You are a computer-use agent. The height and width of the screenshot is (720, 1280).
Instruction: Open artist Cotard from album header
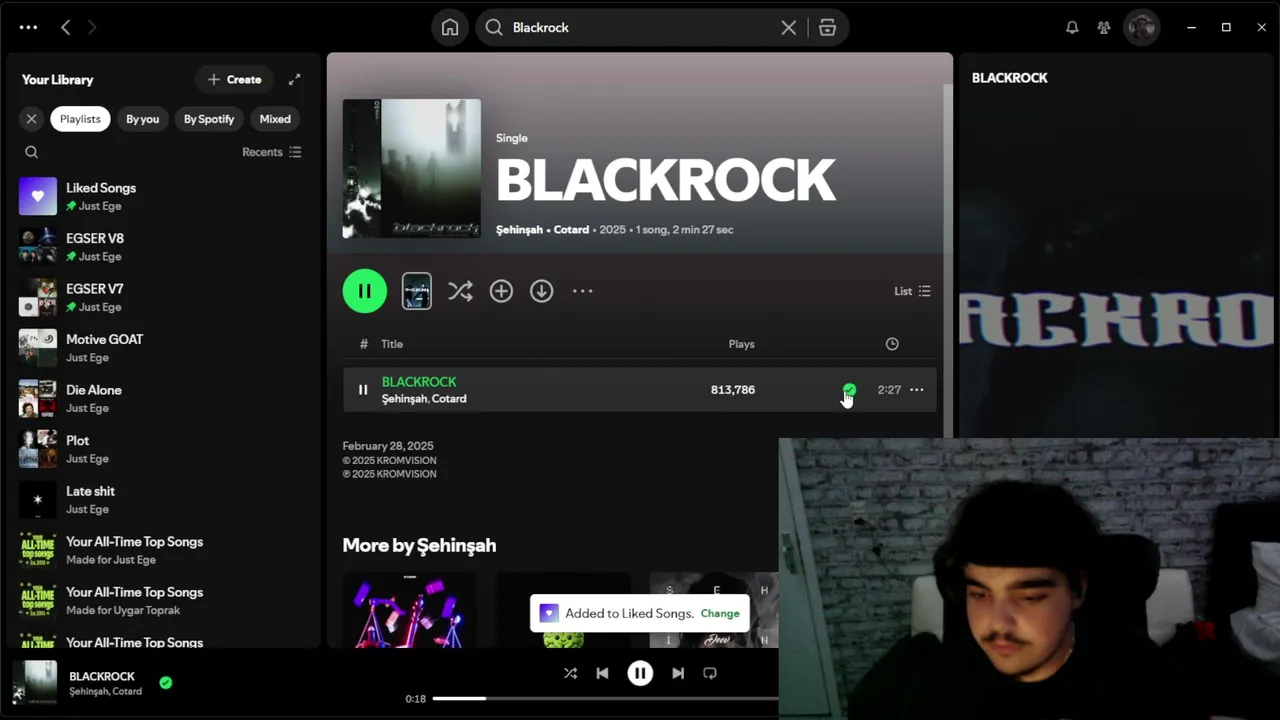571,230
